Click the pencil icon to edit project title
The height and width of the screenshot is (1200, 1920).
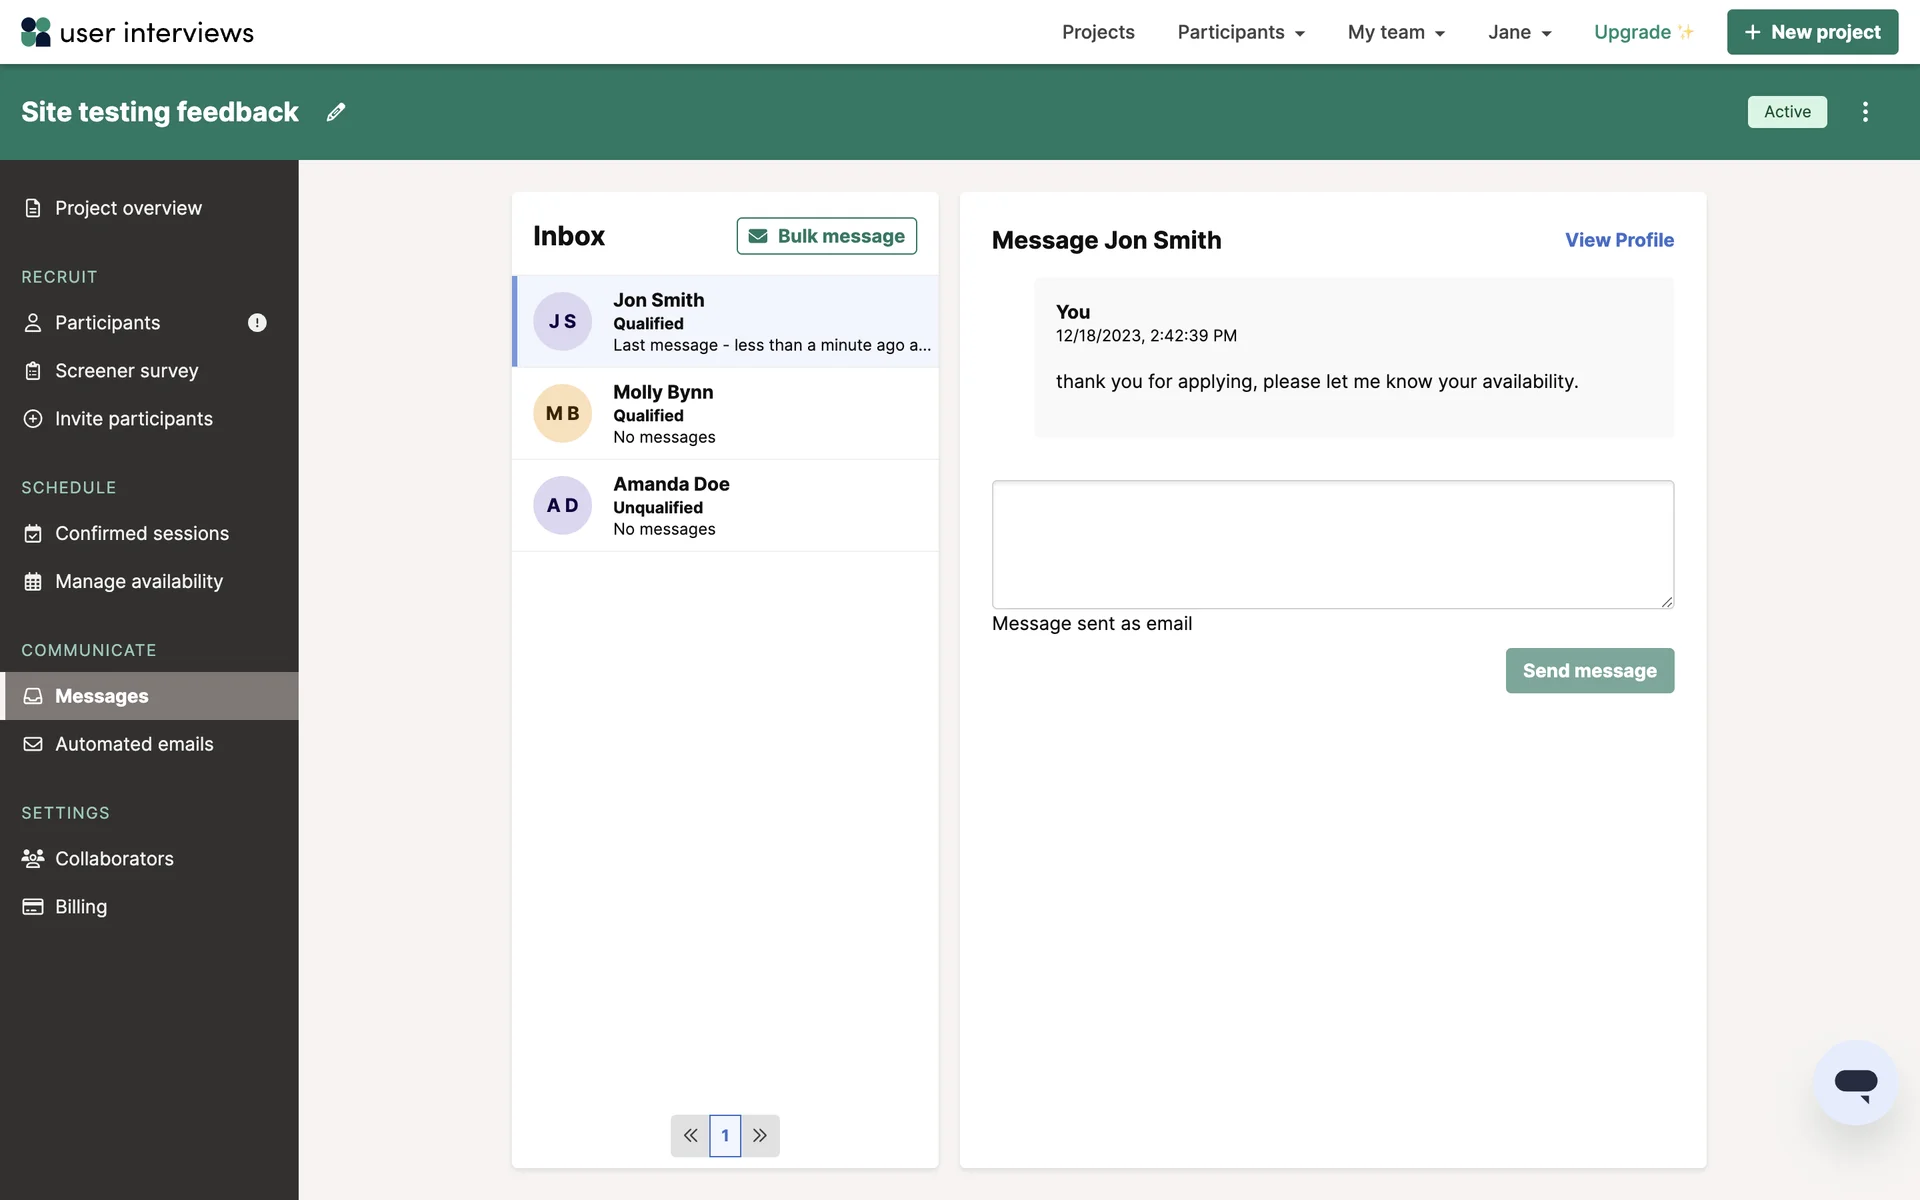coord(336,112)
